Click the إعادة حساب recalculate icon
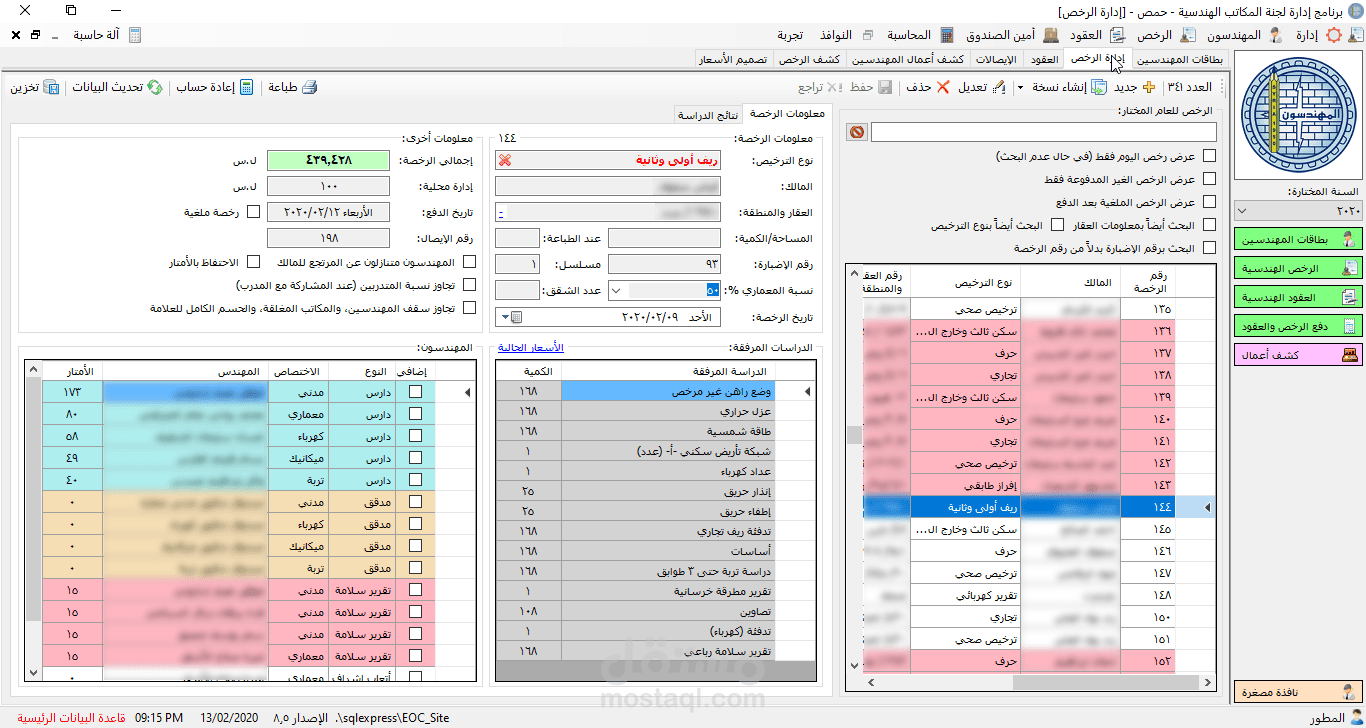Screen dimensions: 1366x728 [x=246, y=87]
